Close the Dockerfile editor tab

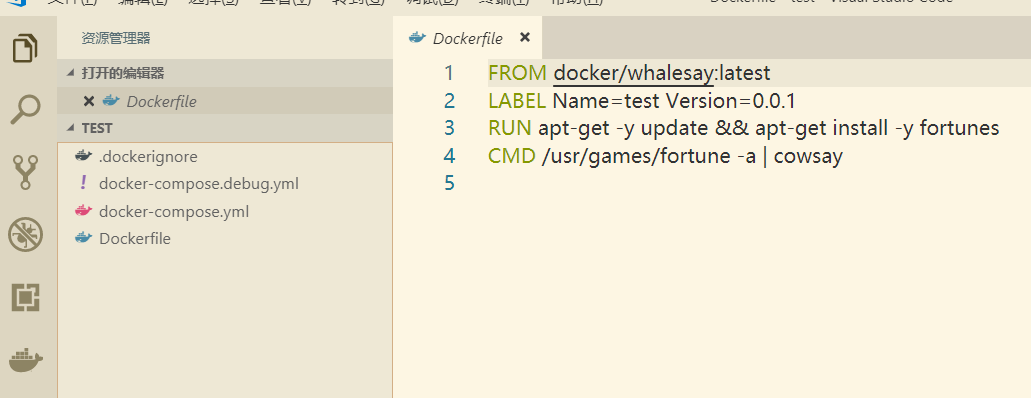[525, 37]
